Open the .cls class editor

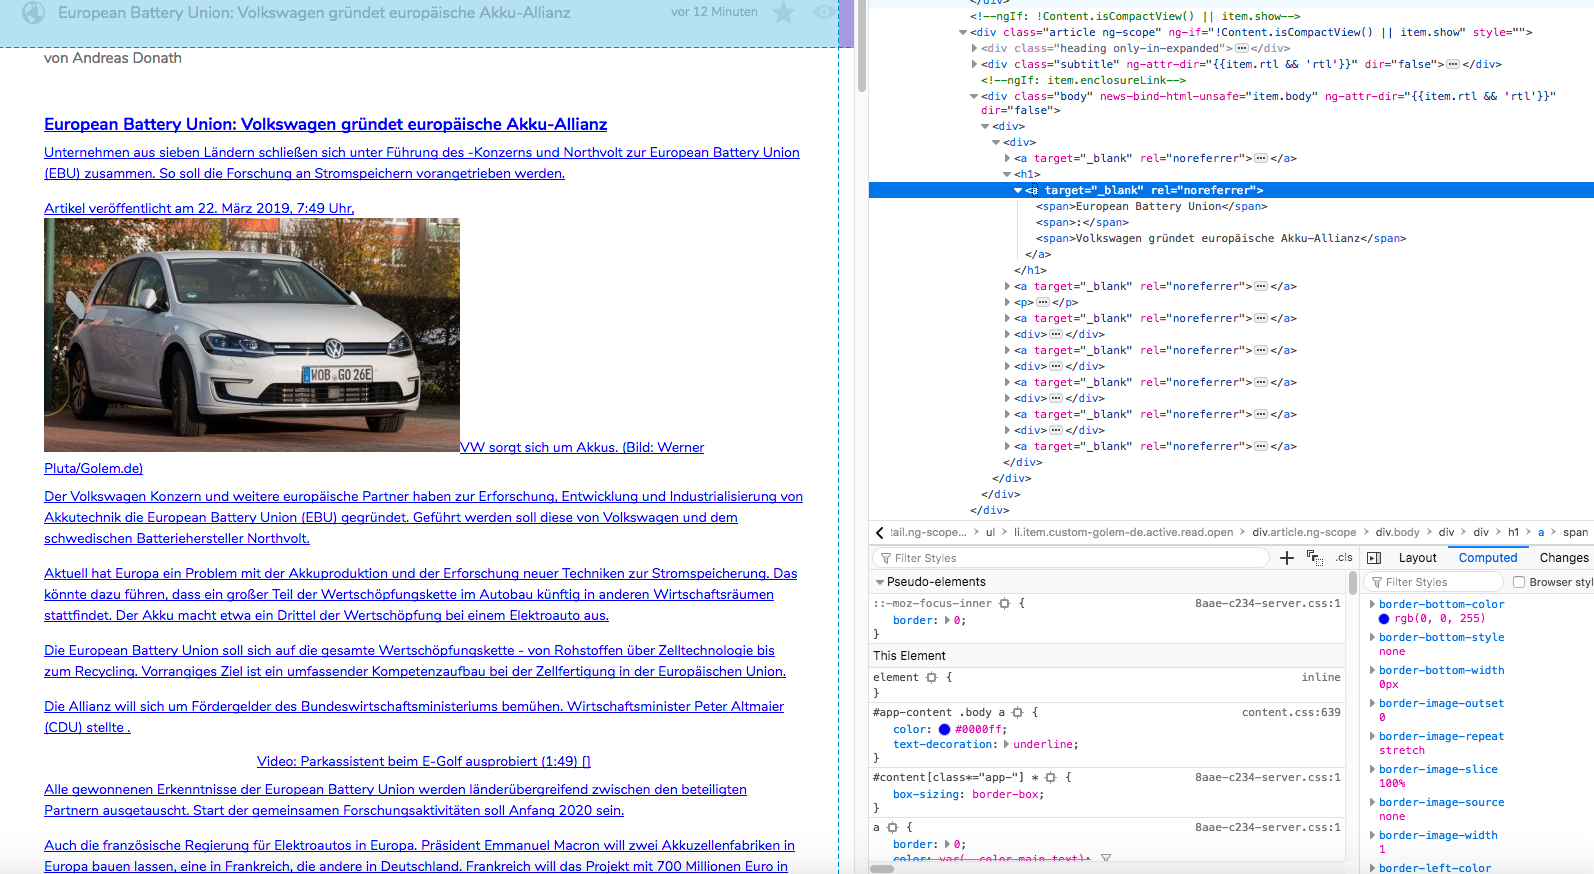click(1344, 558)
